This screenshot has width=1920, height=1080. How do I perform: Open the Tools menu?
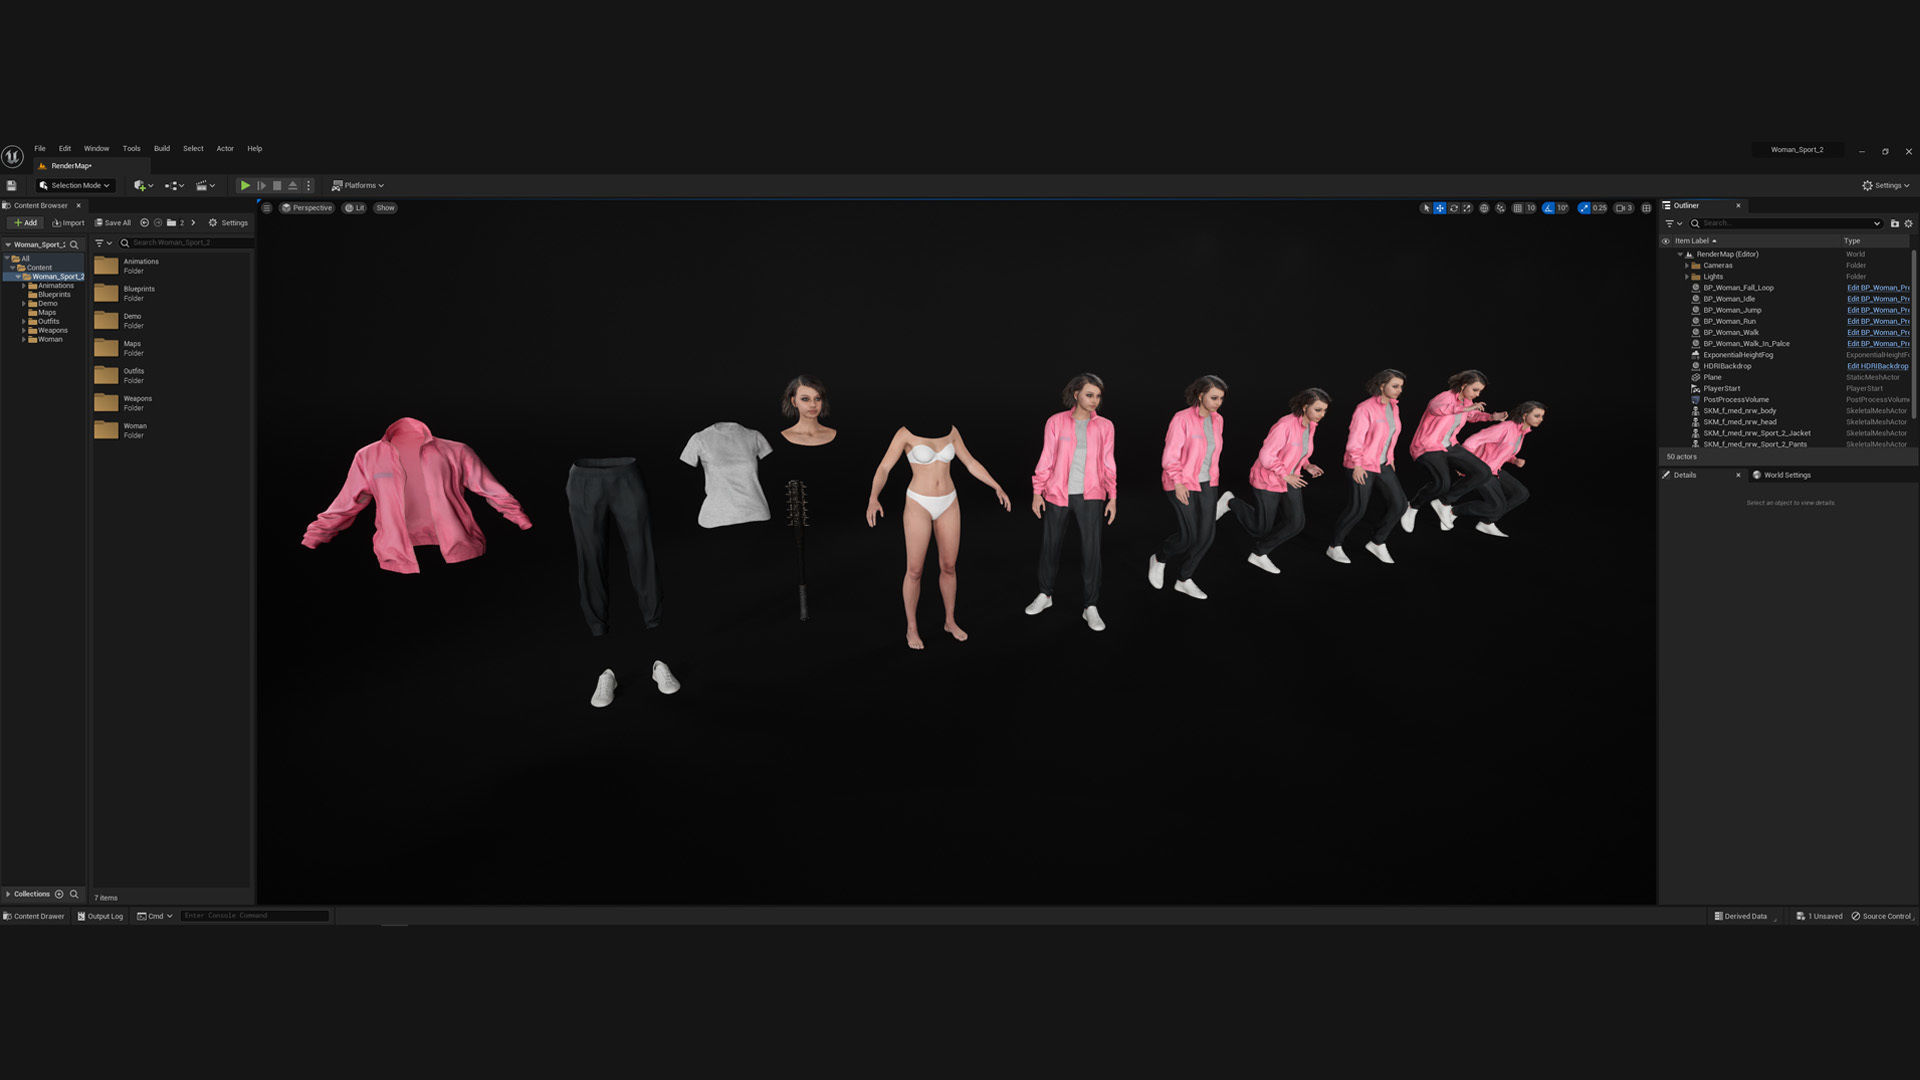tap(132, 148)
